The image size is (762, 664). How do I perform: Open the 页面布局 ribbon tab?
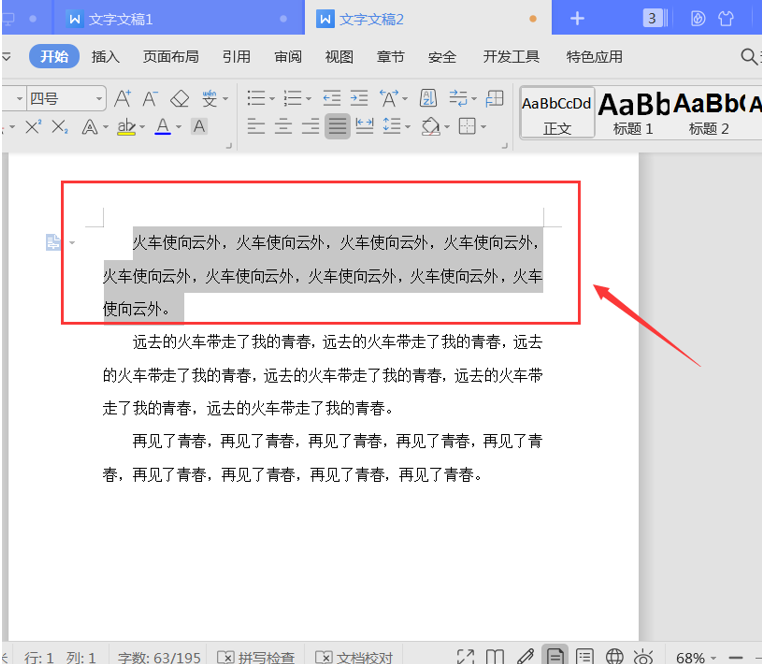click(x=171, y=56)
